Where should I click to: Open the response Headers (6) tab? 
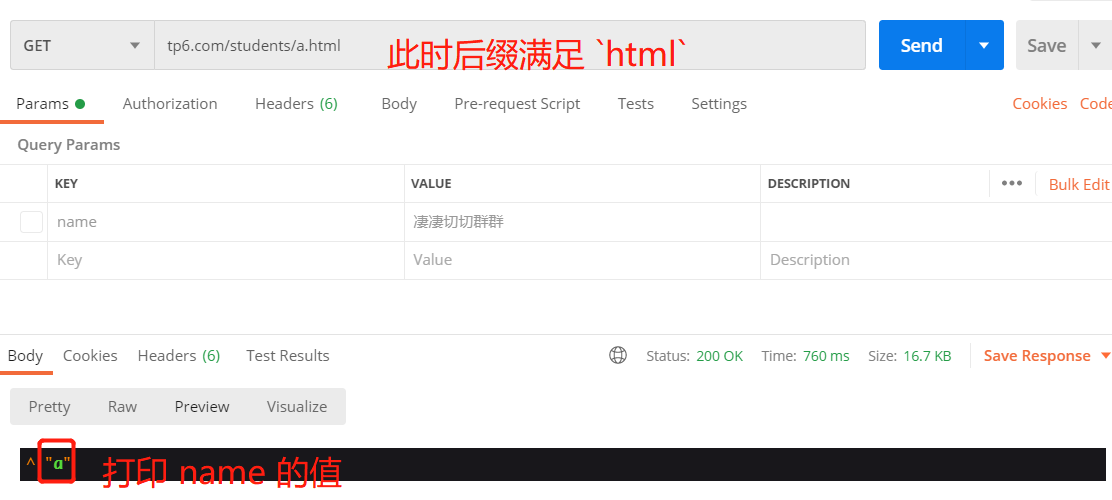click(x=179, y=355)
